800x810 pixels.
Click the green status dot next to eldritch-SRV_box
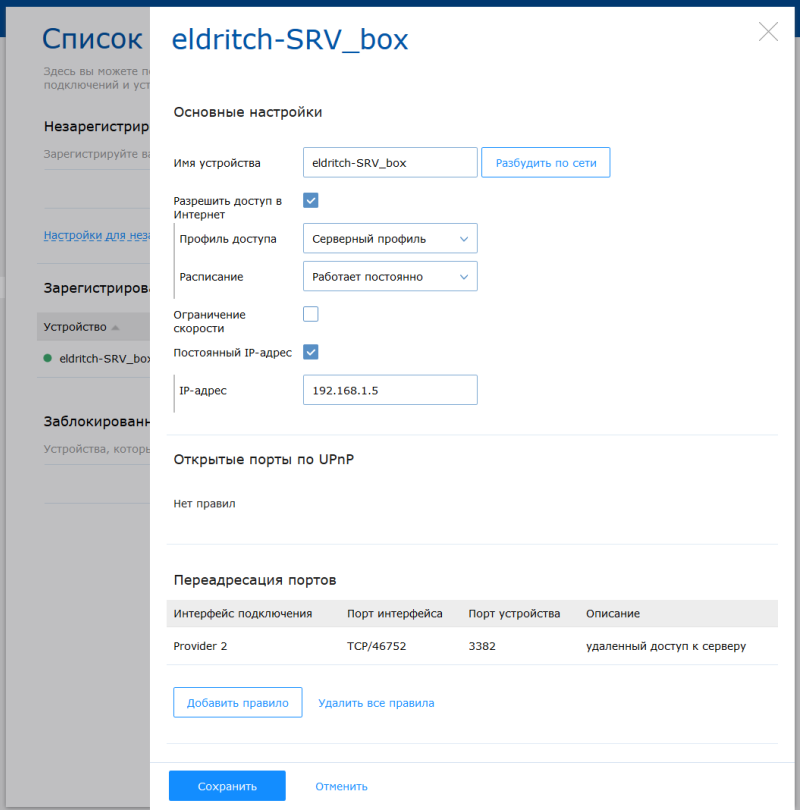pyautogui.click(x=48, y=358)
